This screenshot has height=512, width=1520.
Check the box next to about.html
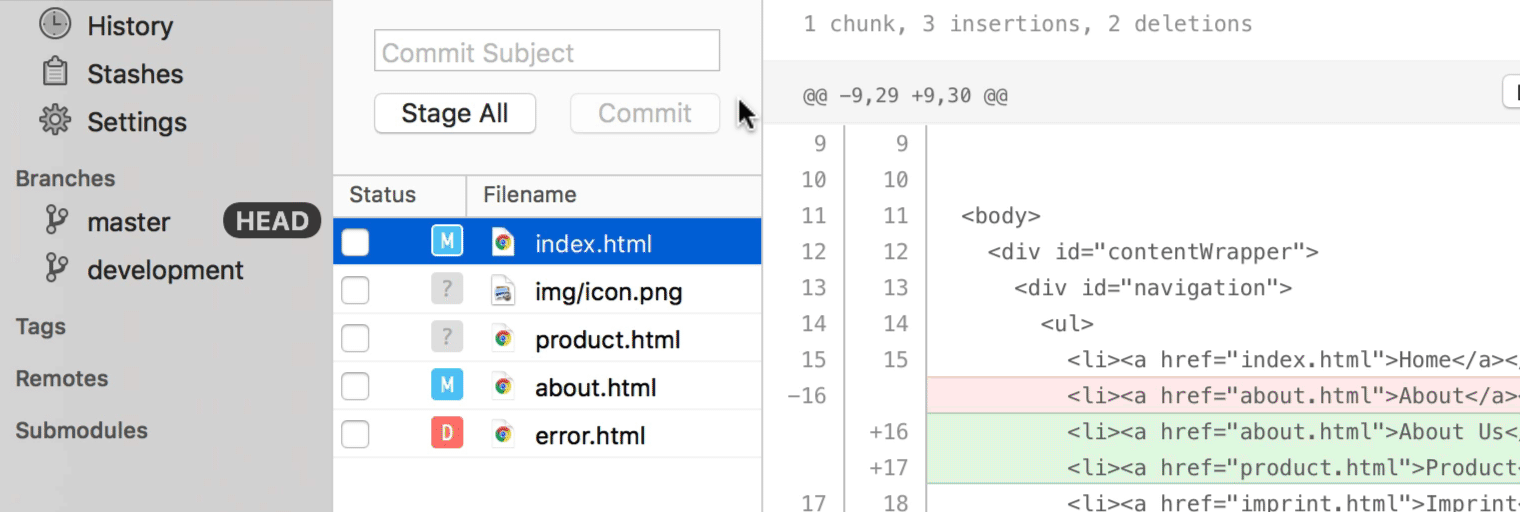355,386
